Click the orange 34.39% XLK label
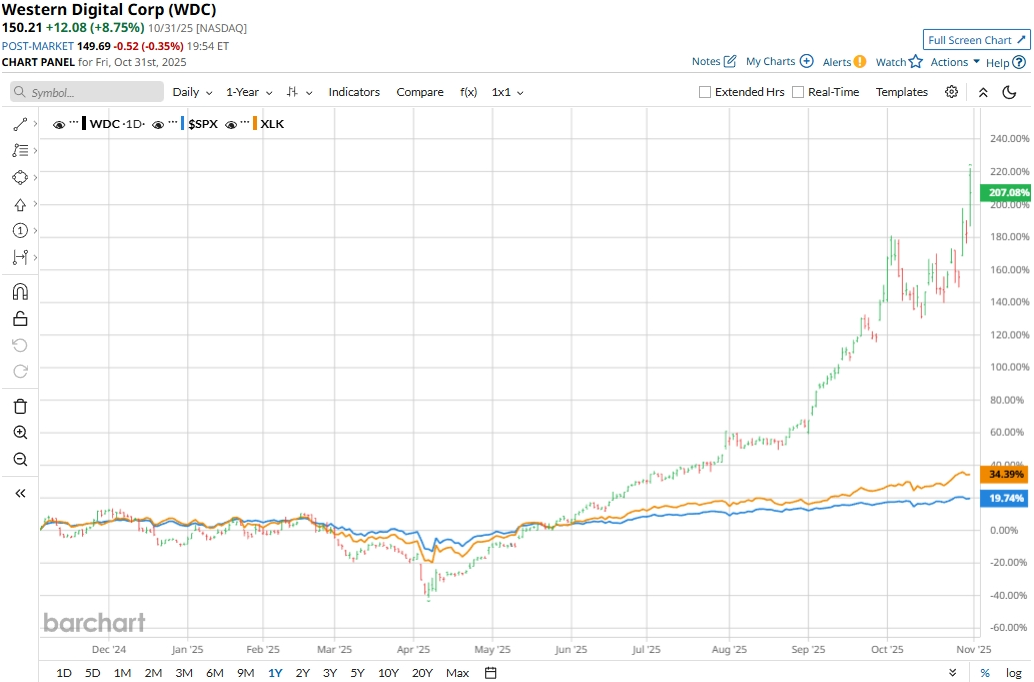This screenshot has height=682, width=1034. 1005,474
